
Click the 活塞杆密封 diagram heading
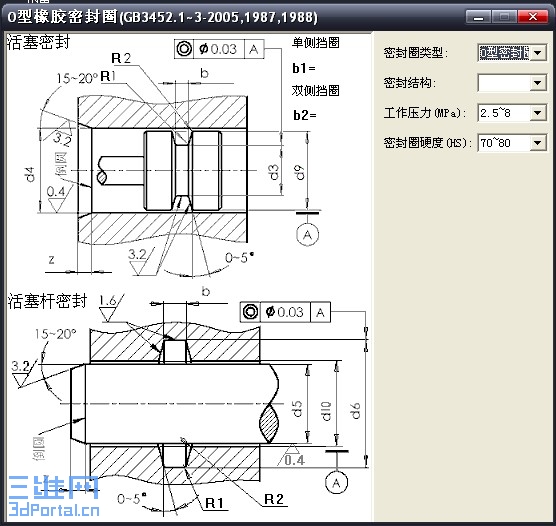(x=47, y=301)
